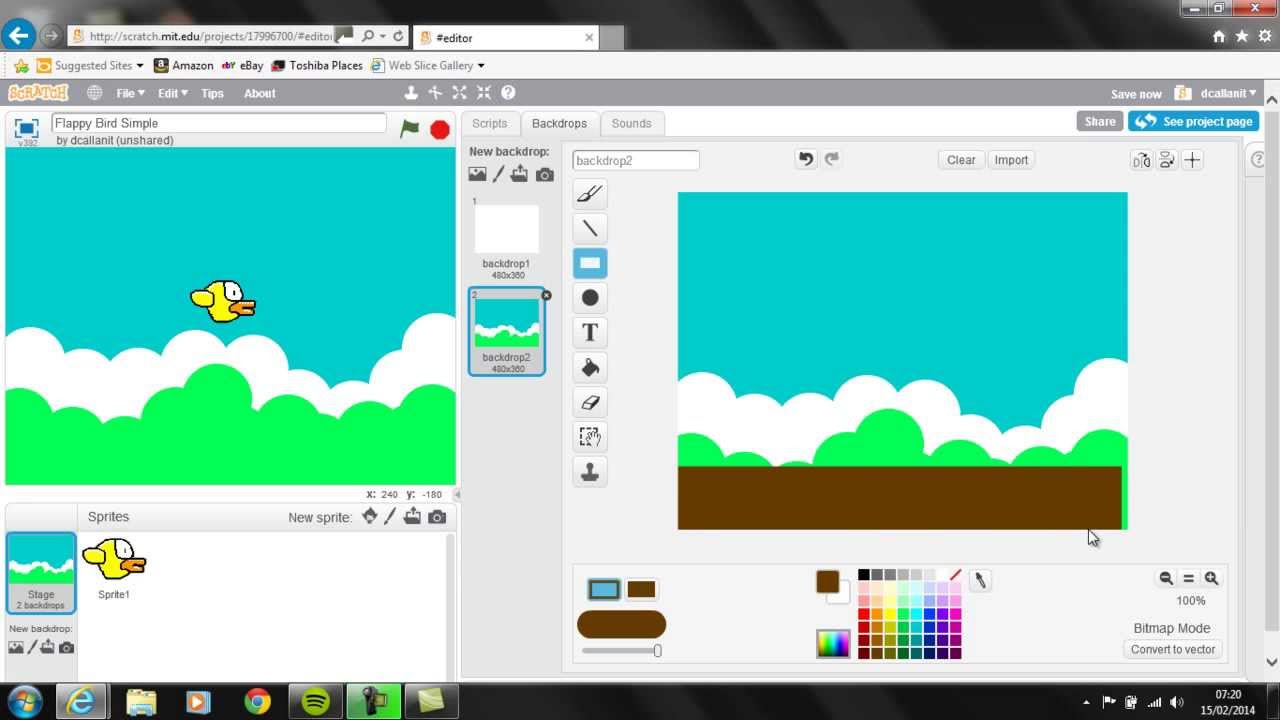
Task: Open the dcallanit account dropdown
Action: 1228,93
